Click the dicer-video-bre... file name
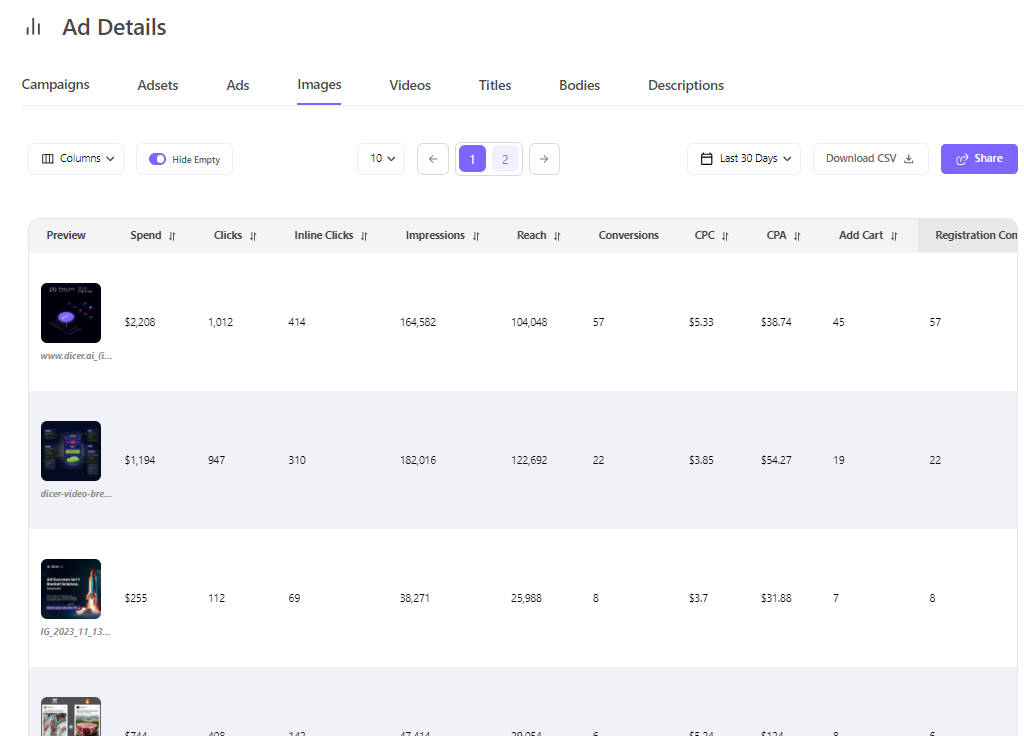Screen dimensions: 1024x736 pos(76,494)
